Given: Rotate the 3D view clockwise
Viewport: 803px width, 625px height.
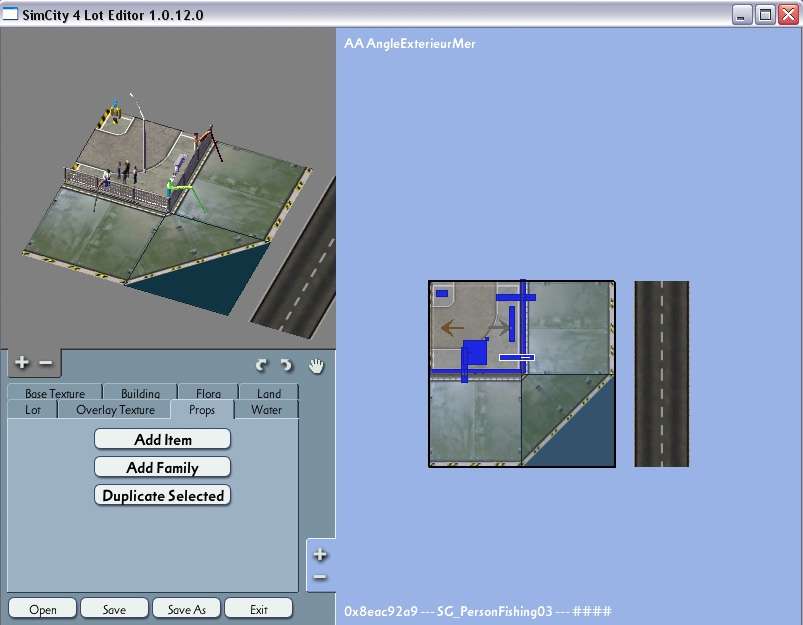Looking at the screenshot, I should [x=286, y=365].
